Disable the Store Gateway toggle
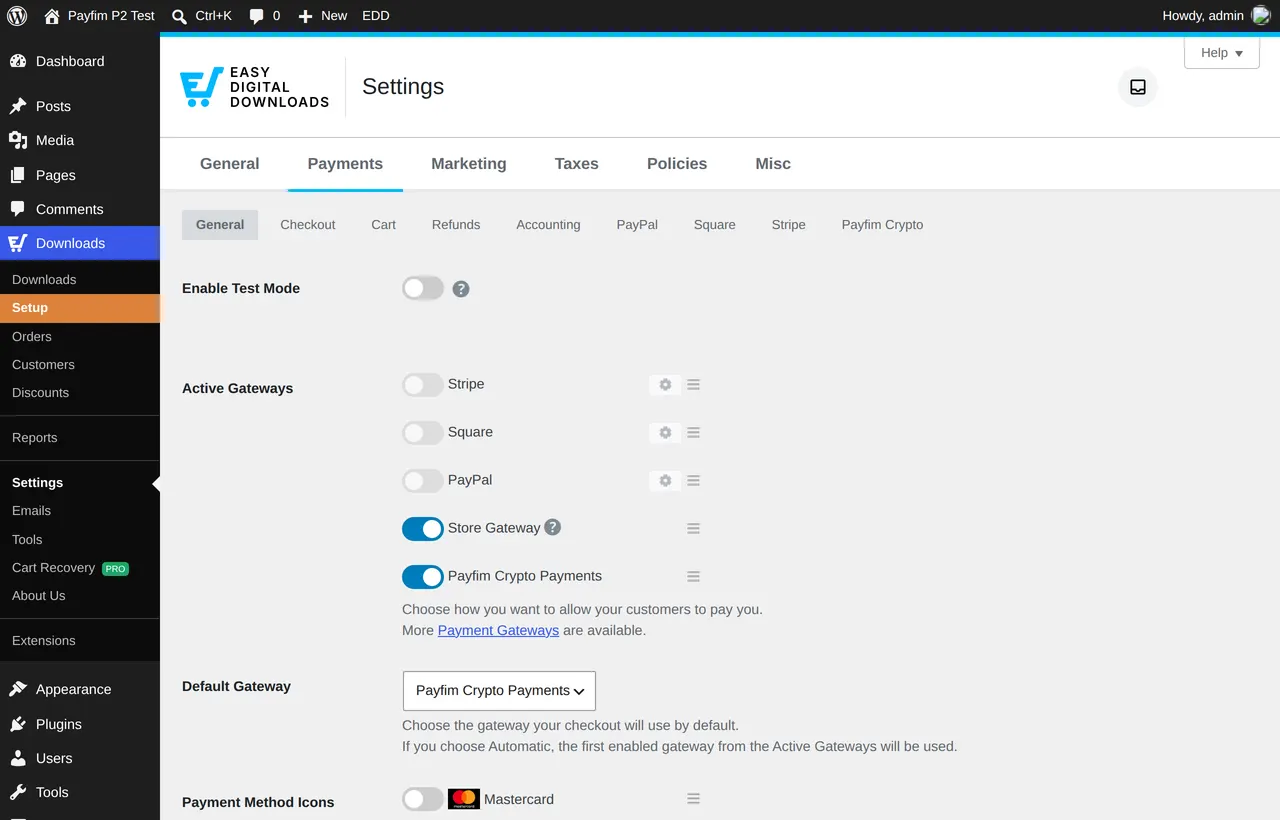1280x820 pixels. [x=423, y=529]
